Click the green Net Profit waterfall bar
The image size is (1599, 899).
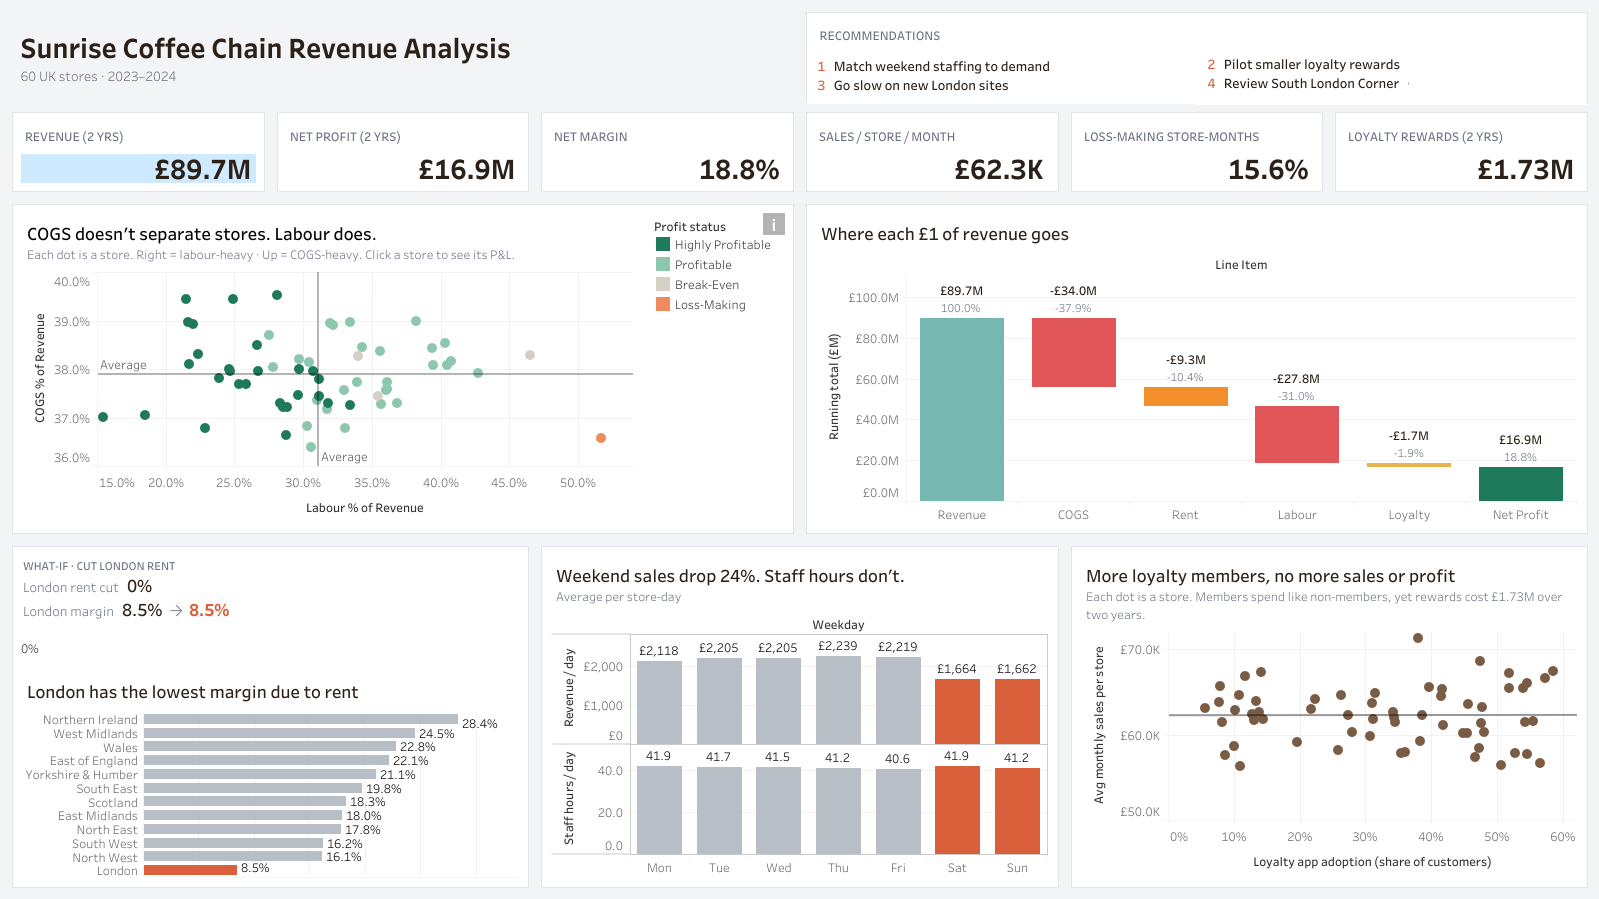pyautogui.click(x=1521, y=484)
